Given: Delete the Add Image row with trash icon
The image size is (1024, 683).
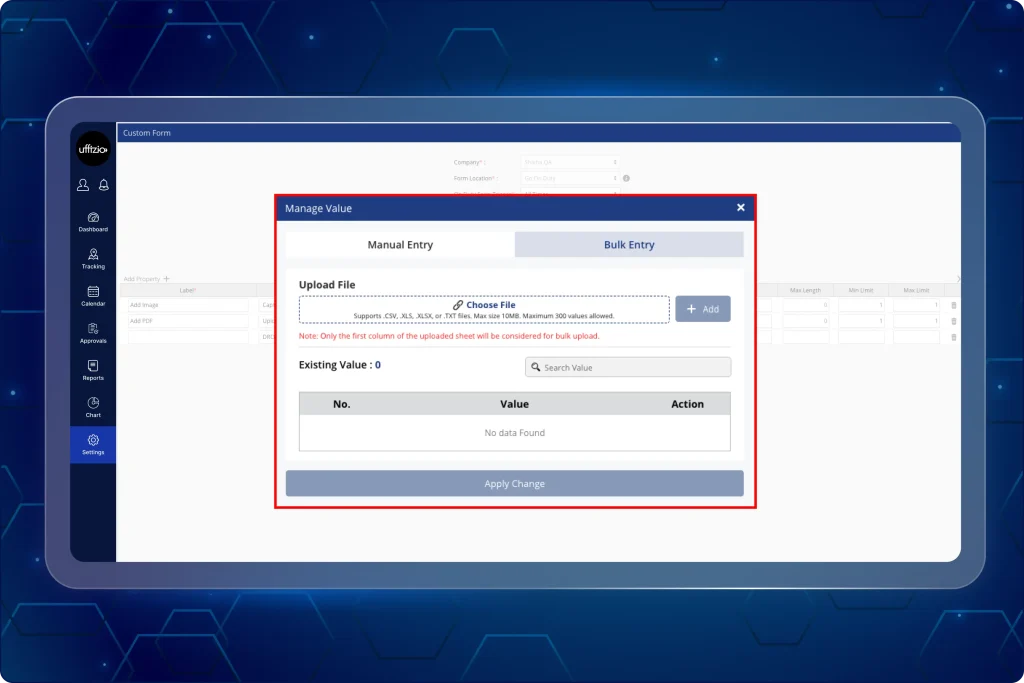Looking at the screenshot, I should tap(953, 305).
